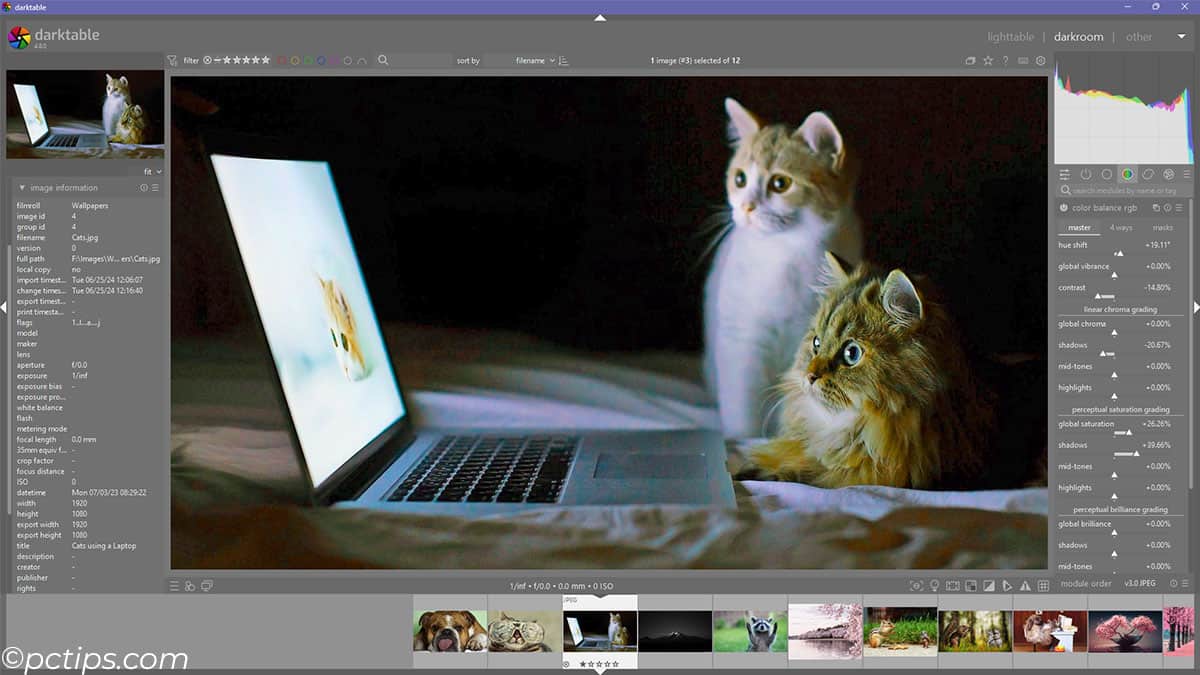Image resolution: width=1200 pixels, height=675 pixels.
Task: Open the effects modules group icon
Action: pyautogui.click(x=1169, y=174)
